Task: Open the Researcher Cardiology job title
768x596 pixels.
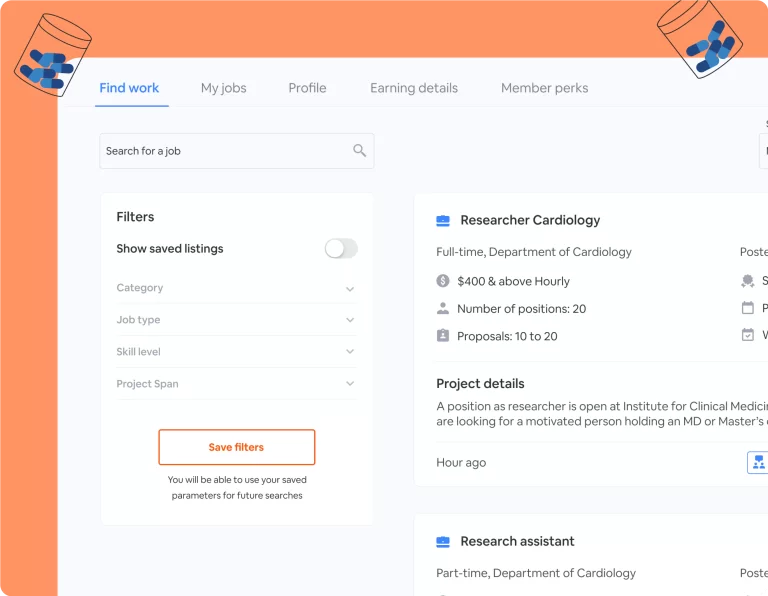Action: tap(530, 220)
